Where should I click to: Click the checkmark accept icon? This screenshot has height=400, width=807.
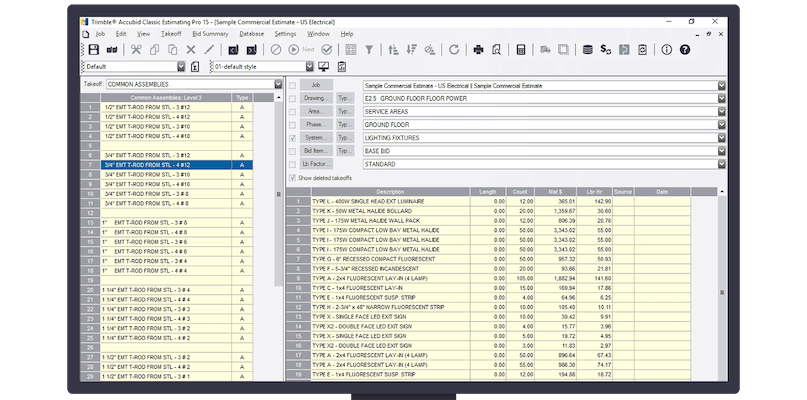pos(327,49)
